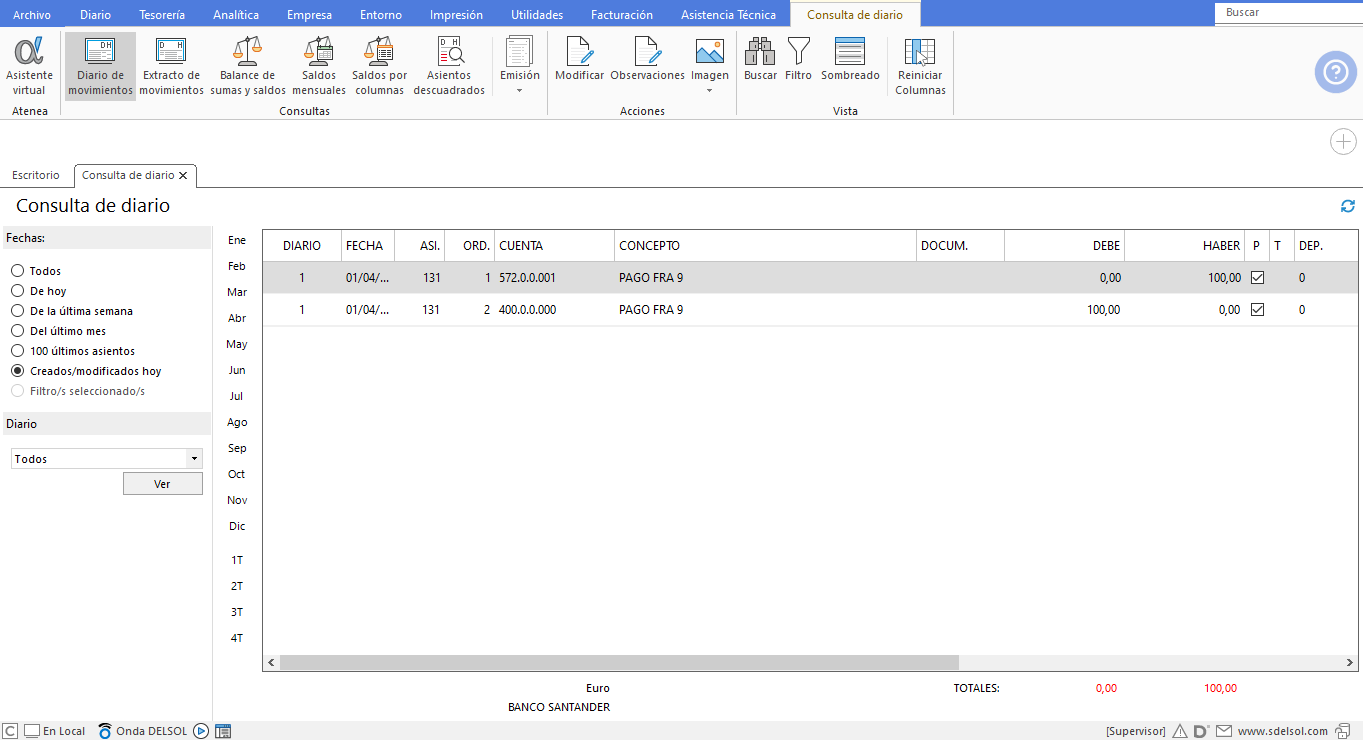Click the mail envelope status icon
This screenshot has width=1363, height=740.
point(1224,731)
